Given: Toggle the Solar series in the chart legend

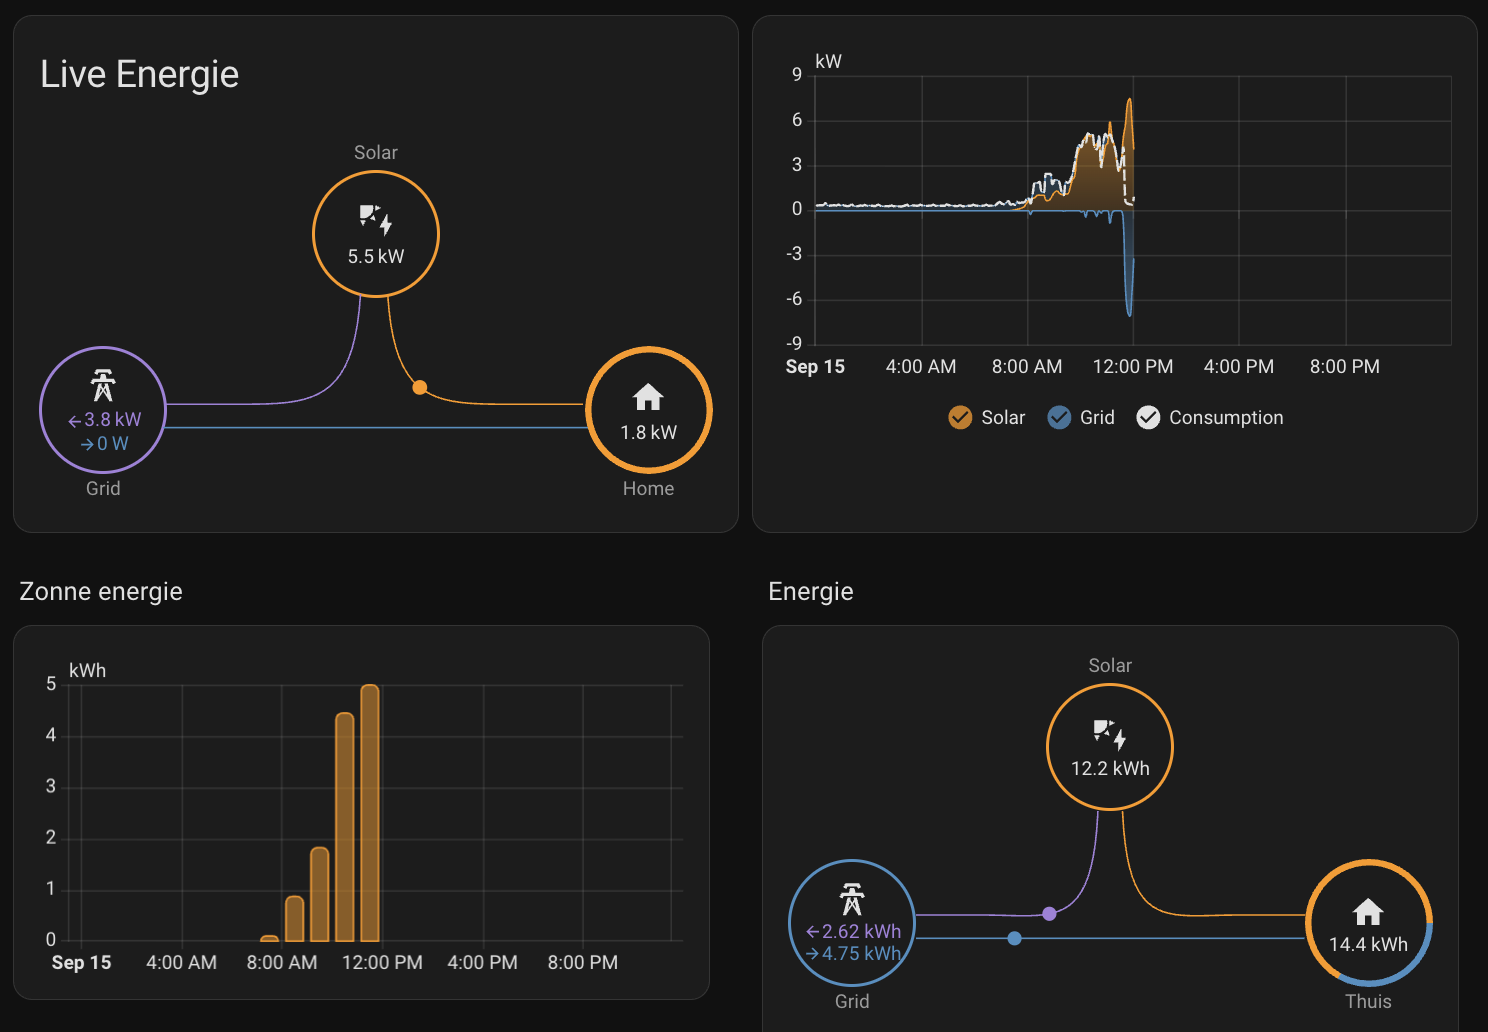Looking at the screenshot, I should [987, 417].
